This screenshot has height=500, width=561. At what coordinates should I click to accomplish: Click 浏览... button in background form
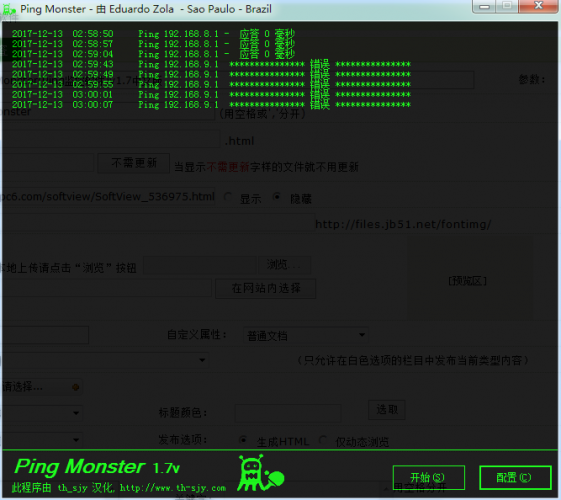(x=284, y=265)
